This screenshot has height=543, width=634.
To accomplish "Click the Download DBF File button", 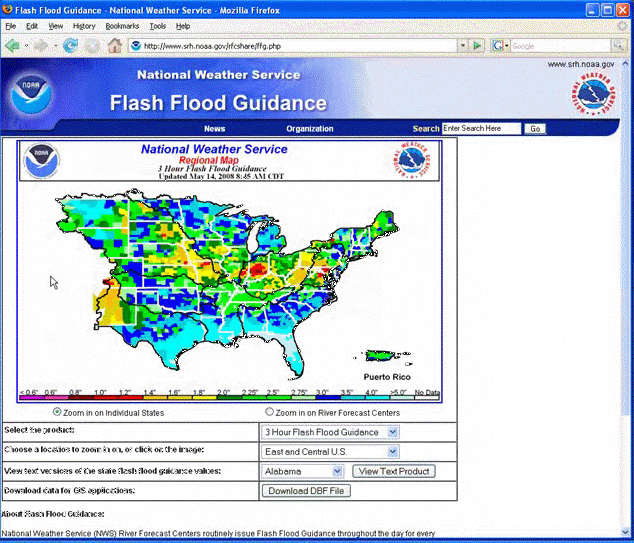I will pyautogui.click(x=306, y=490).
